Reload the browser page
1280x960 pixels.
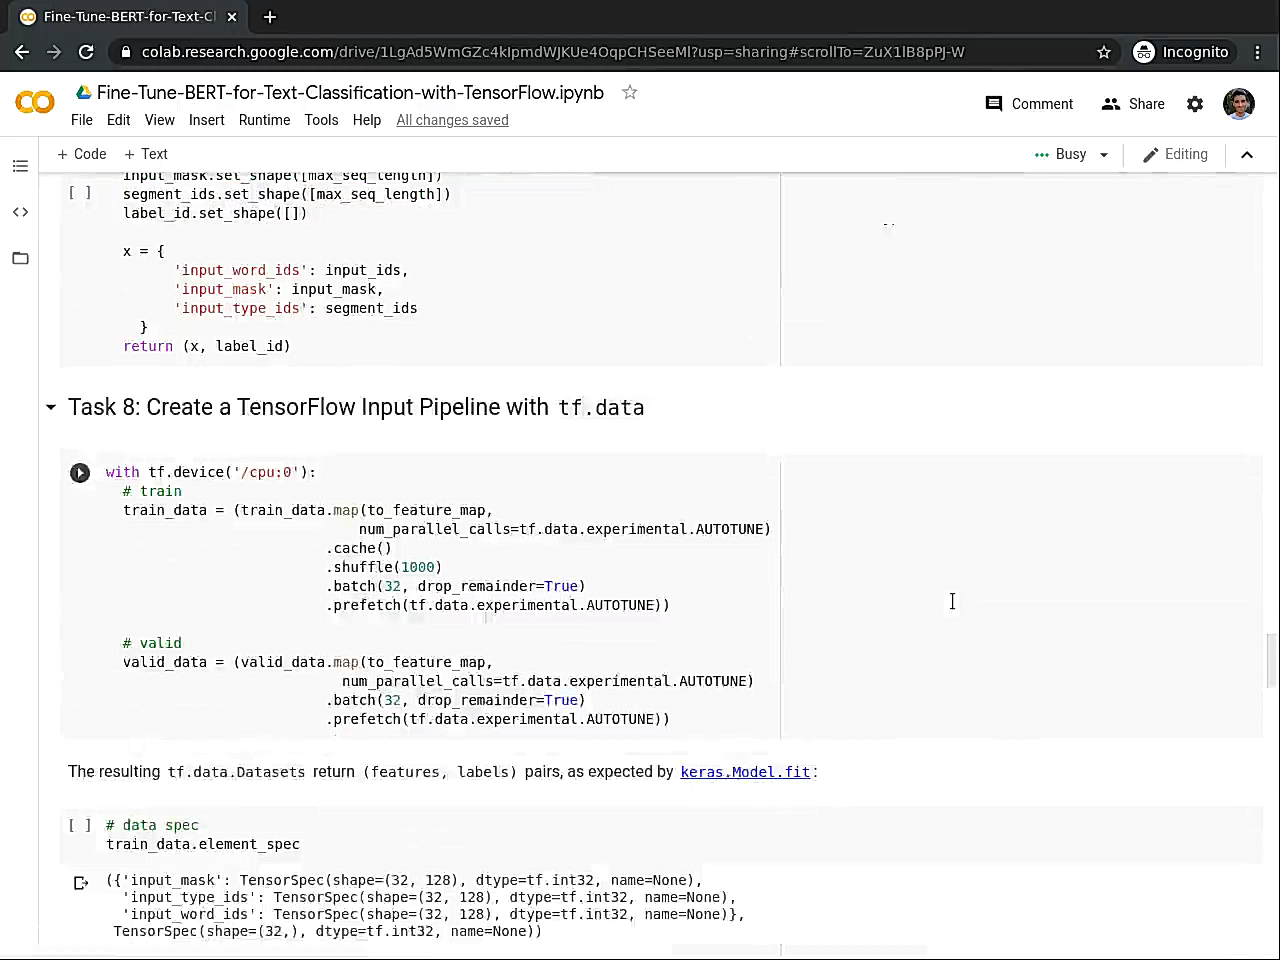pos(86,52)
